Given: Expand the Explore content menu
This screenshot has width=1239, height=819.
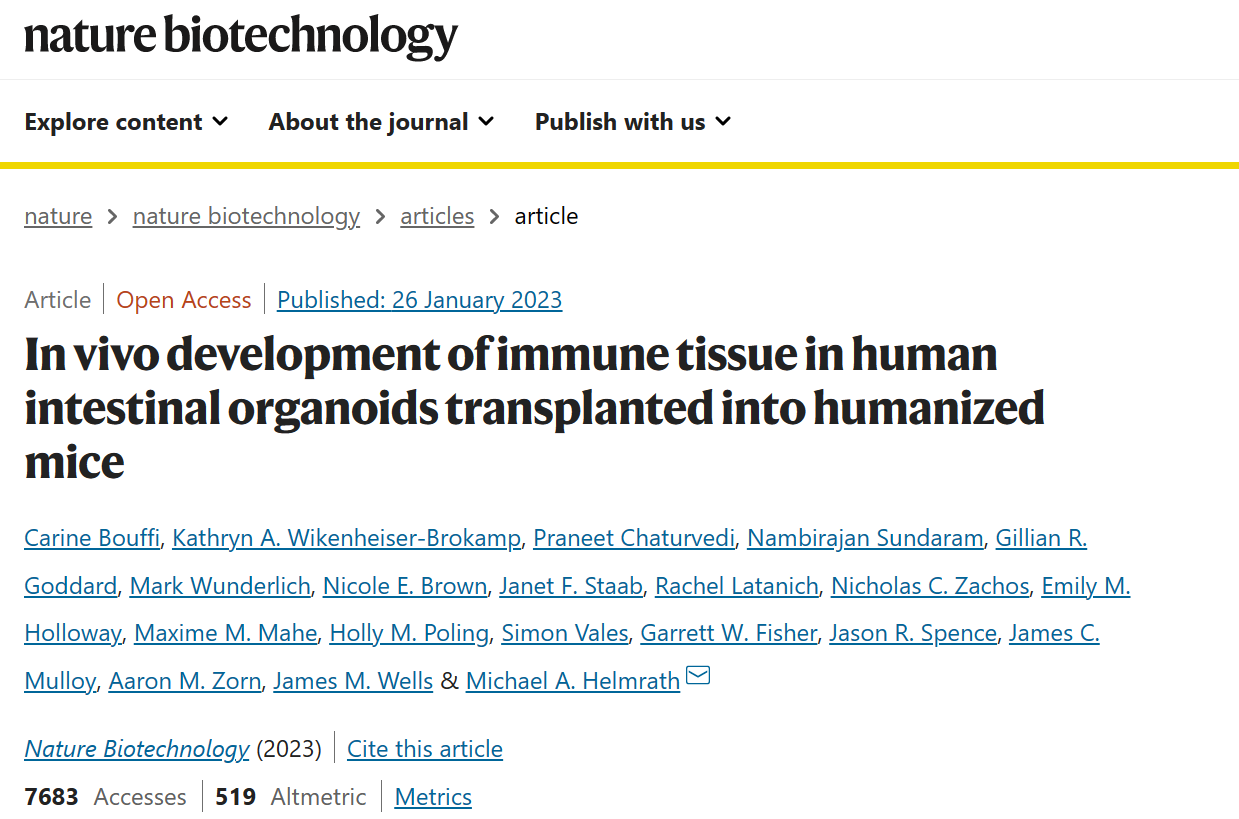Looking at the screenshot, I should (x=126, y=122).
